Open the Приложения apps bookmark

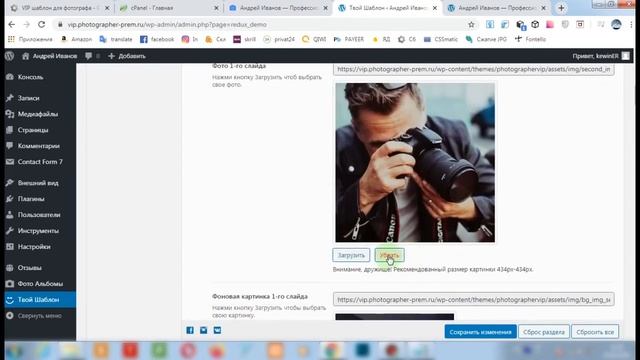(31, 39)
